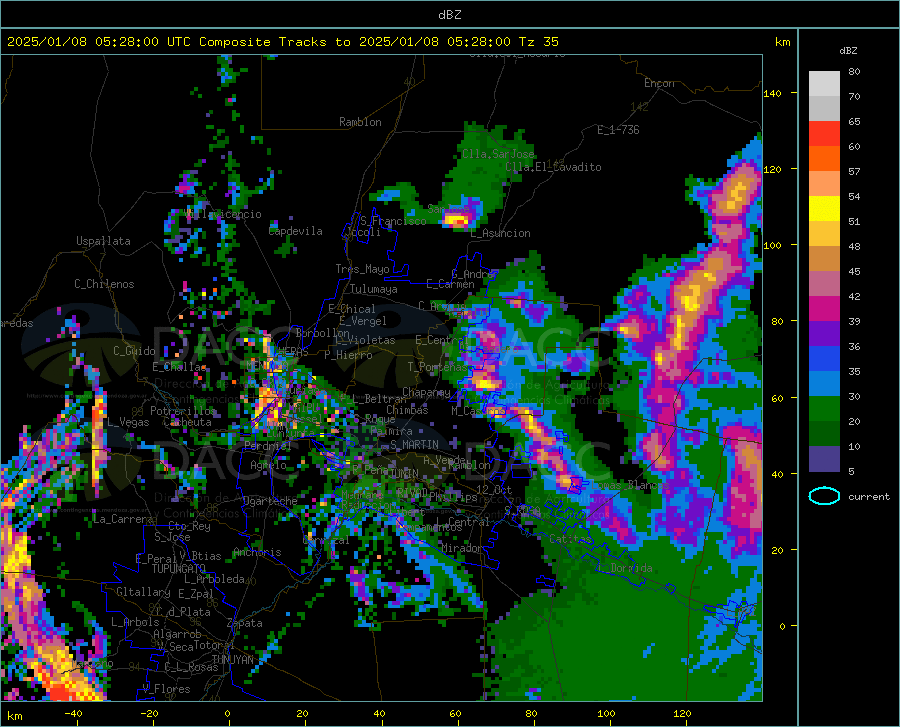
Task: Select the 'Tz 35' threshold text in header
Action: click(538, 42)
